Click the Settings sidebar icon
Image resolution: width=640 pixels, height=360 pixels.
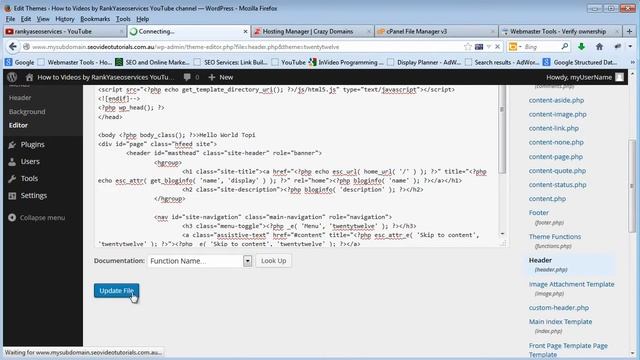pos(12,196)
